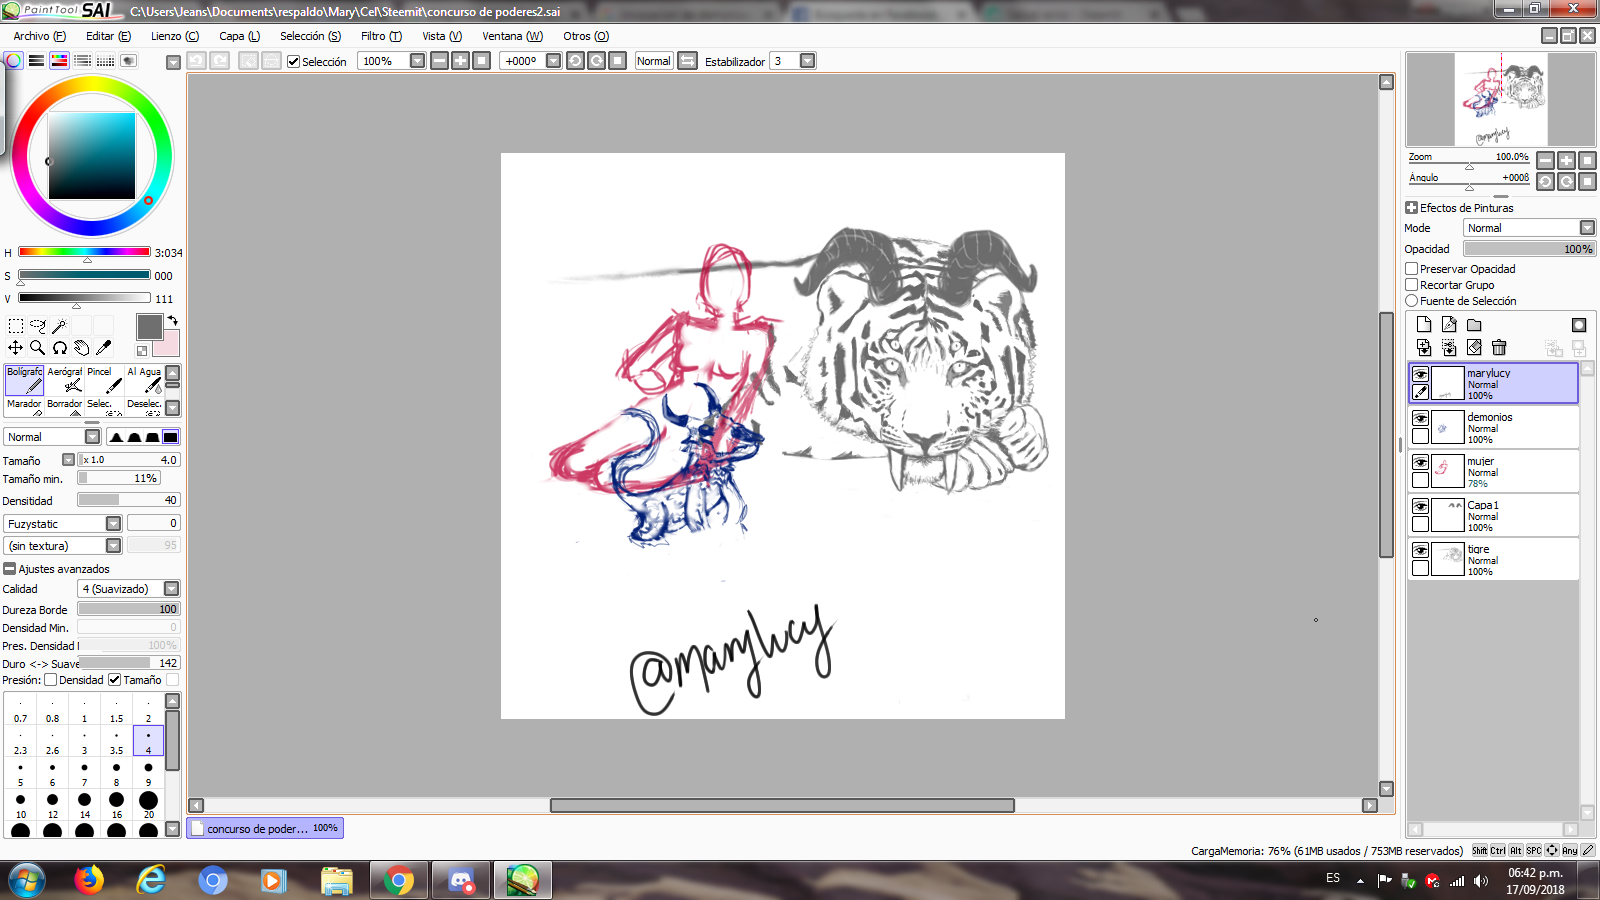Select the rectangular selection tool
The height and width of the screenshot is (900, 1600).
pyautogui.click(x=16, y=326)
